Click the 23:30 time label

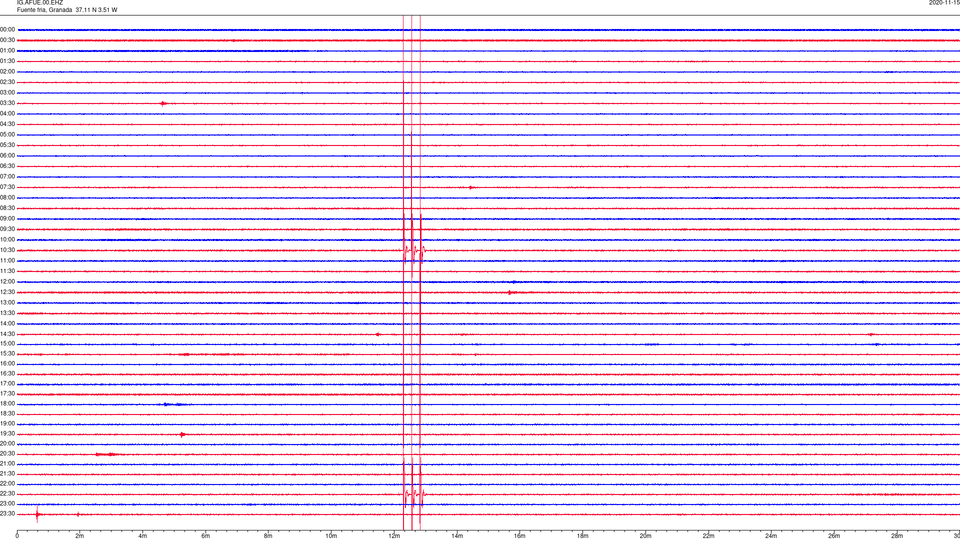pyautogui.click(x=7, y=514)
